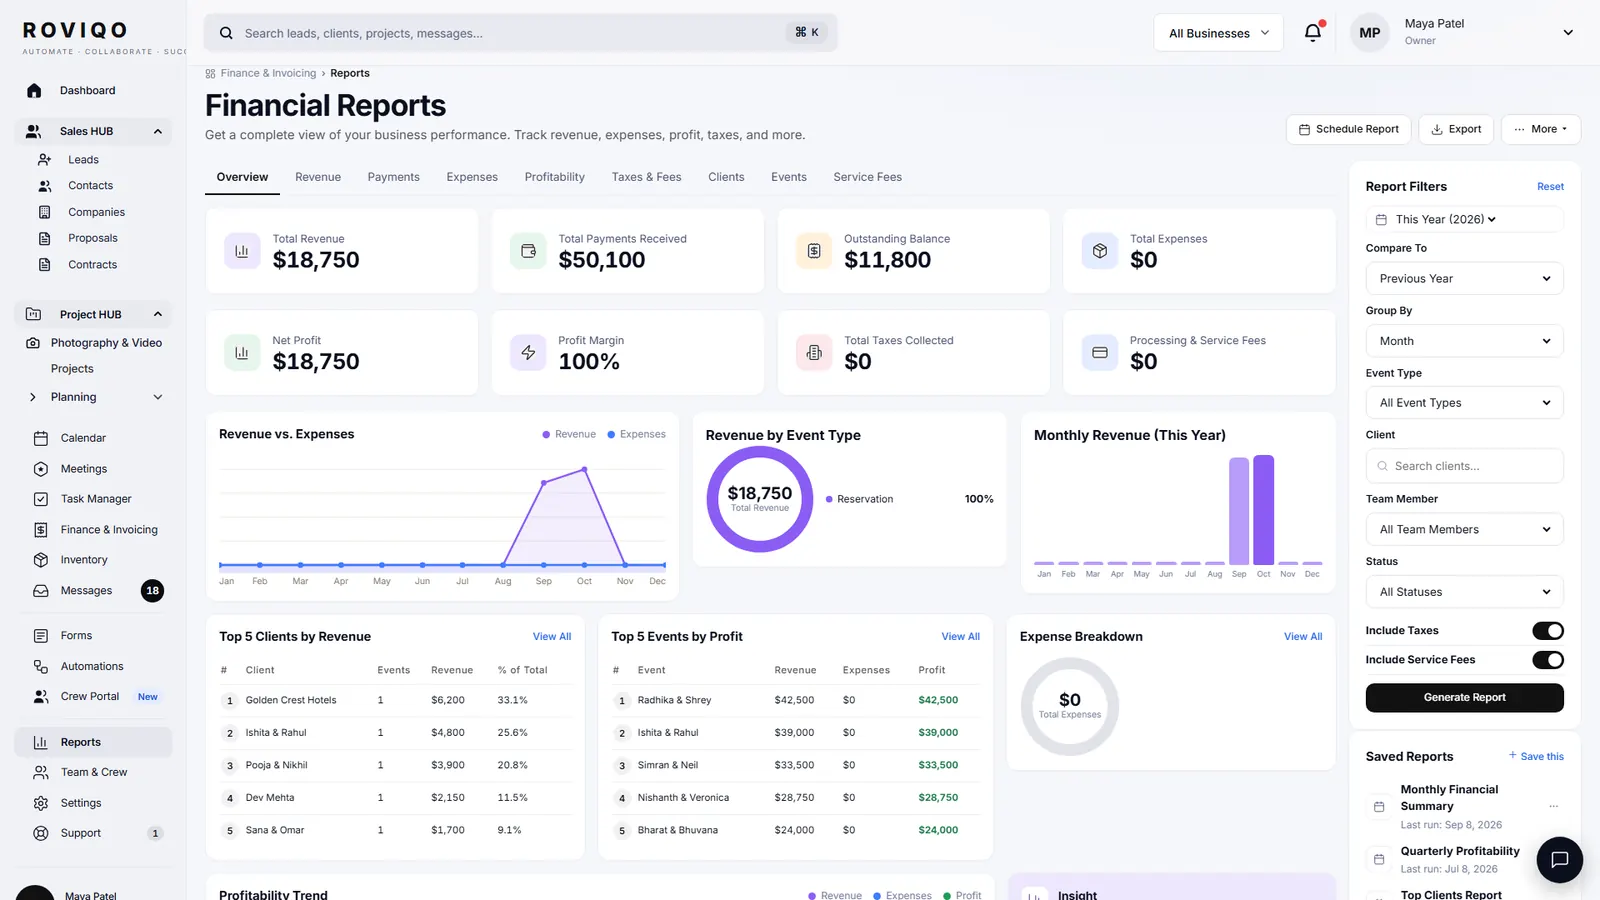Screen dimensions: 1600x900
Task: Collapse the Sales HUB section
Action: coord(158,132)
